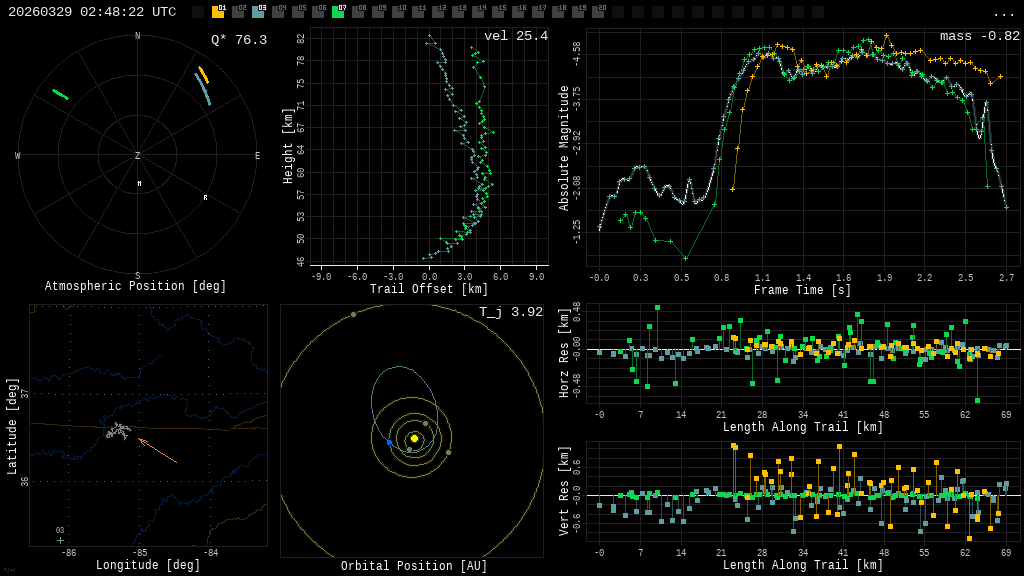Image resolution: width=1024 pixels, height=576 pixels.
Task: Click the zenith Z marker
Action: pos(138,156)
